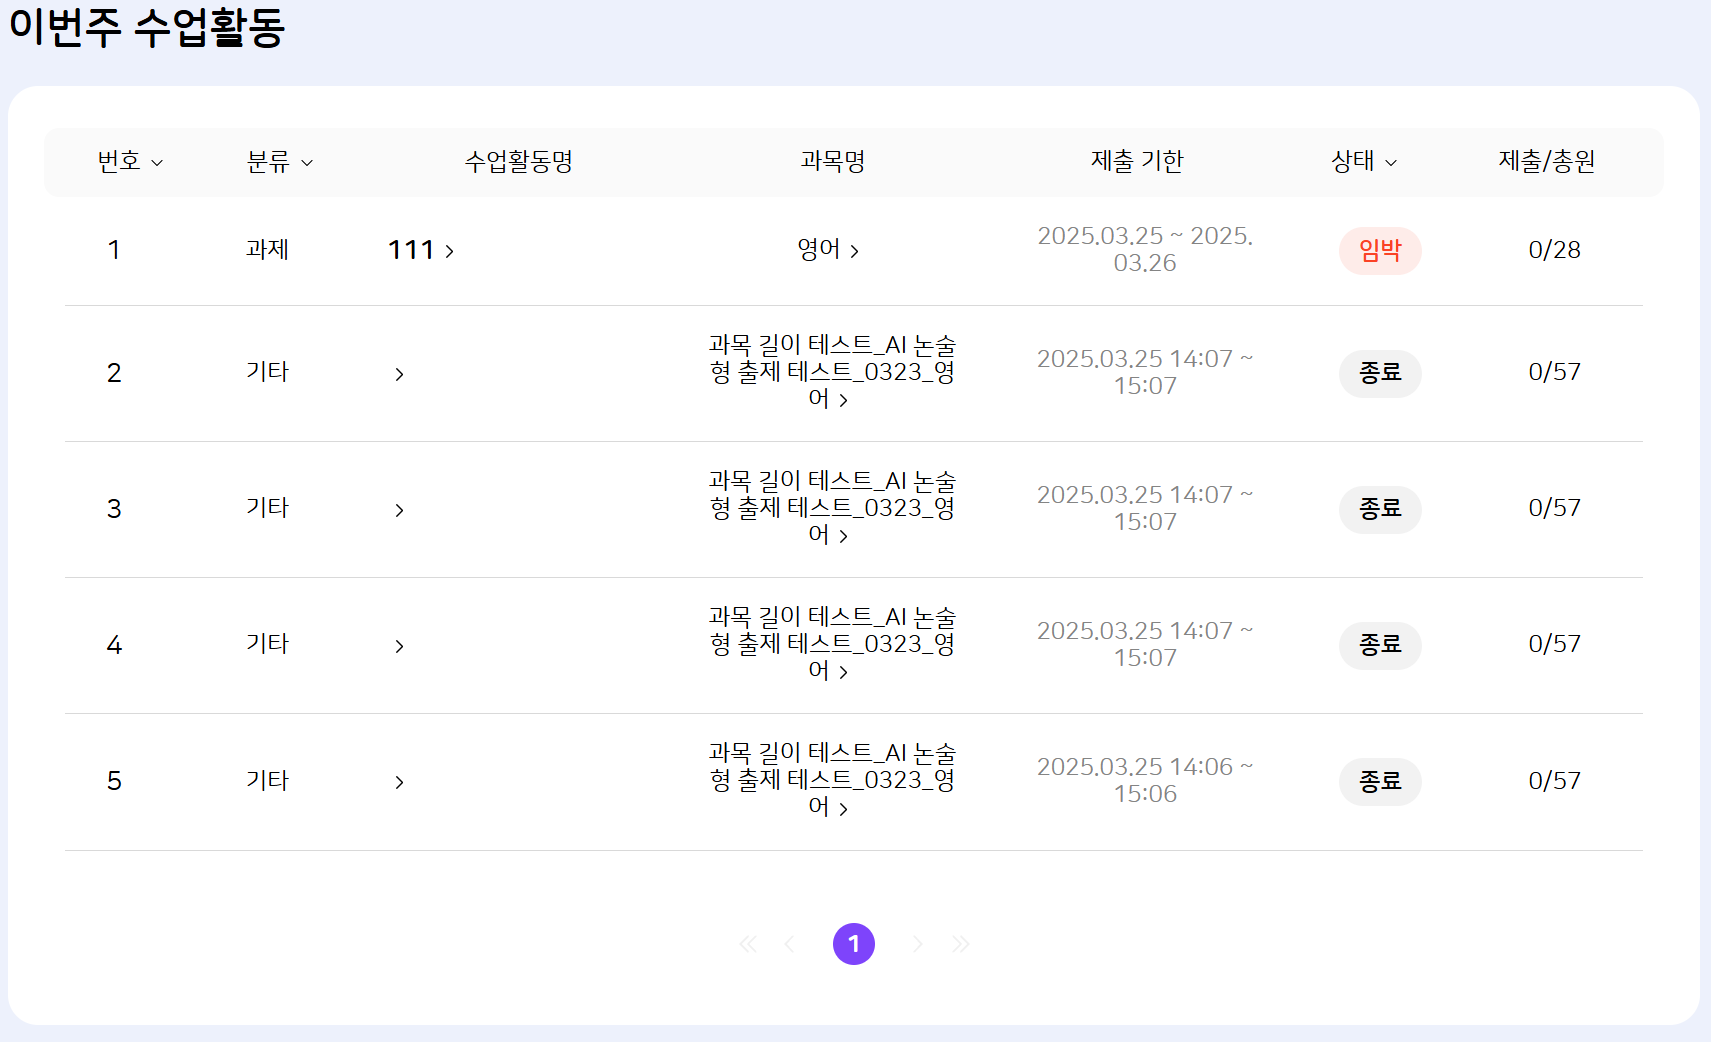The width and height of the screenshot is (1711, 1042).
Task: Open activity arrow in row 2
Action: [399, 374]
